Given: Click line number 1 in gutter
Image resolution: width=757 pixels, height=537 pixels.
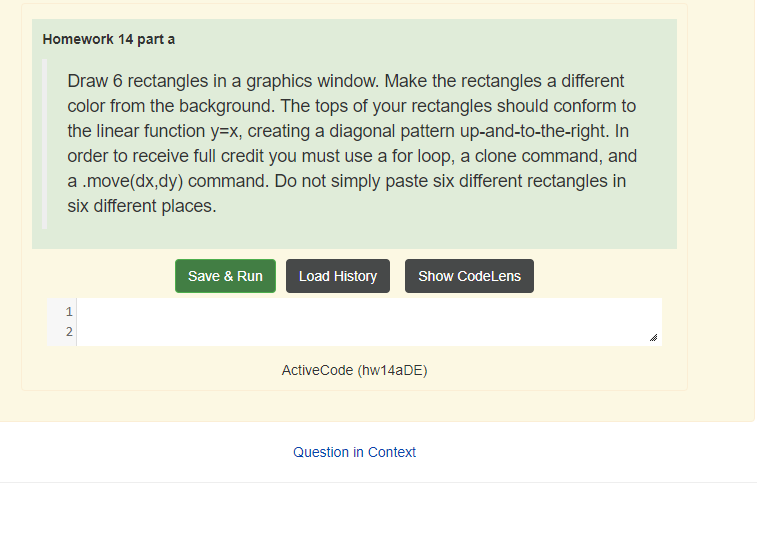Looking at the screenshot, I should [68, 311].
